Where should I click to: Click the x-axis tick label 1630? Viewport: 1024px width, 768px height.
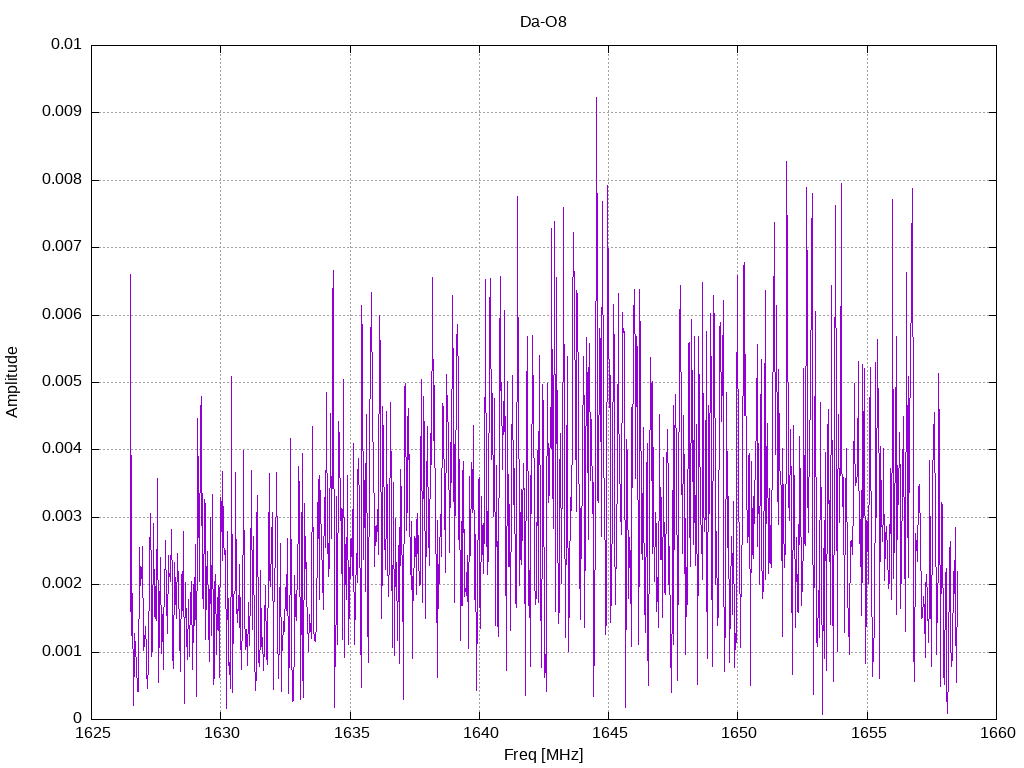click(x=221, y=733)
